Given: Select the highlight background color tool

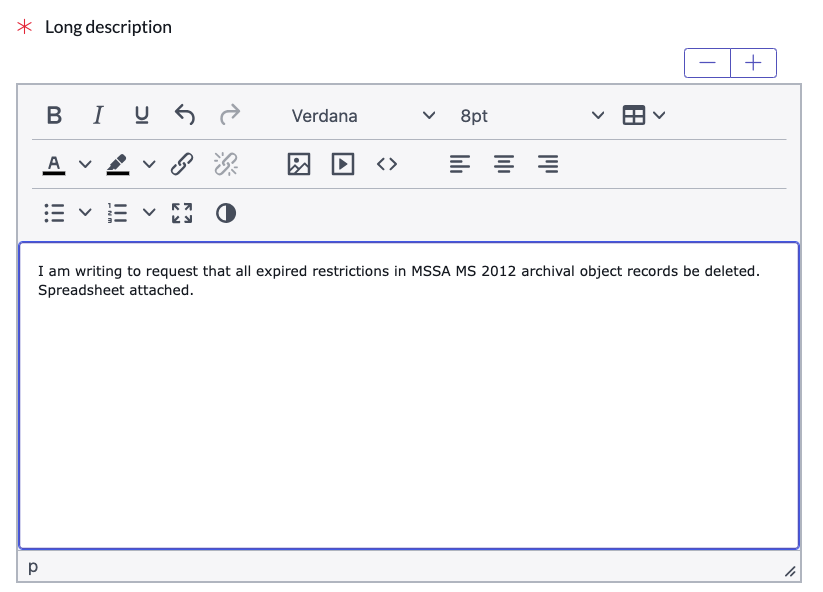Looking at the screenshot, I should click(118, 164).
